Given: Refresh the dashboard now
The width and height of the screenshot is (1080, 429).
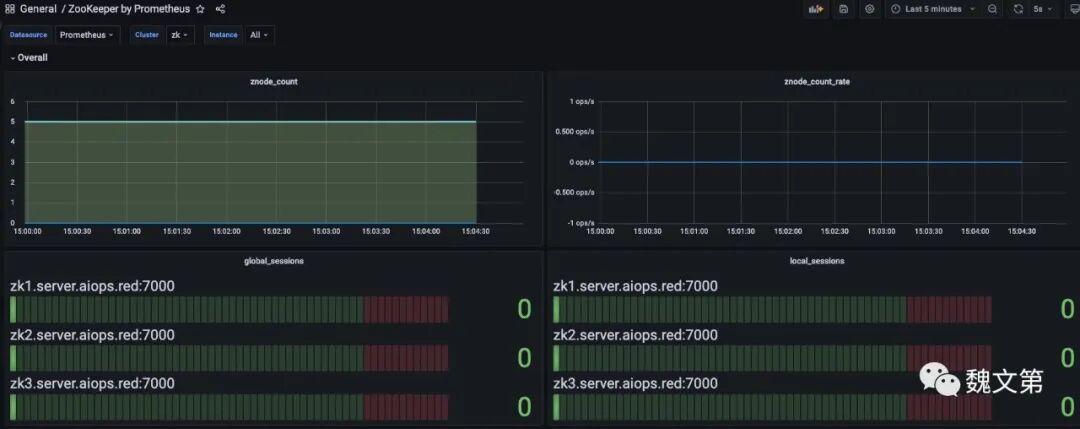Looking at the screenshot, I should pos(1018,9).
